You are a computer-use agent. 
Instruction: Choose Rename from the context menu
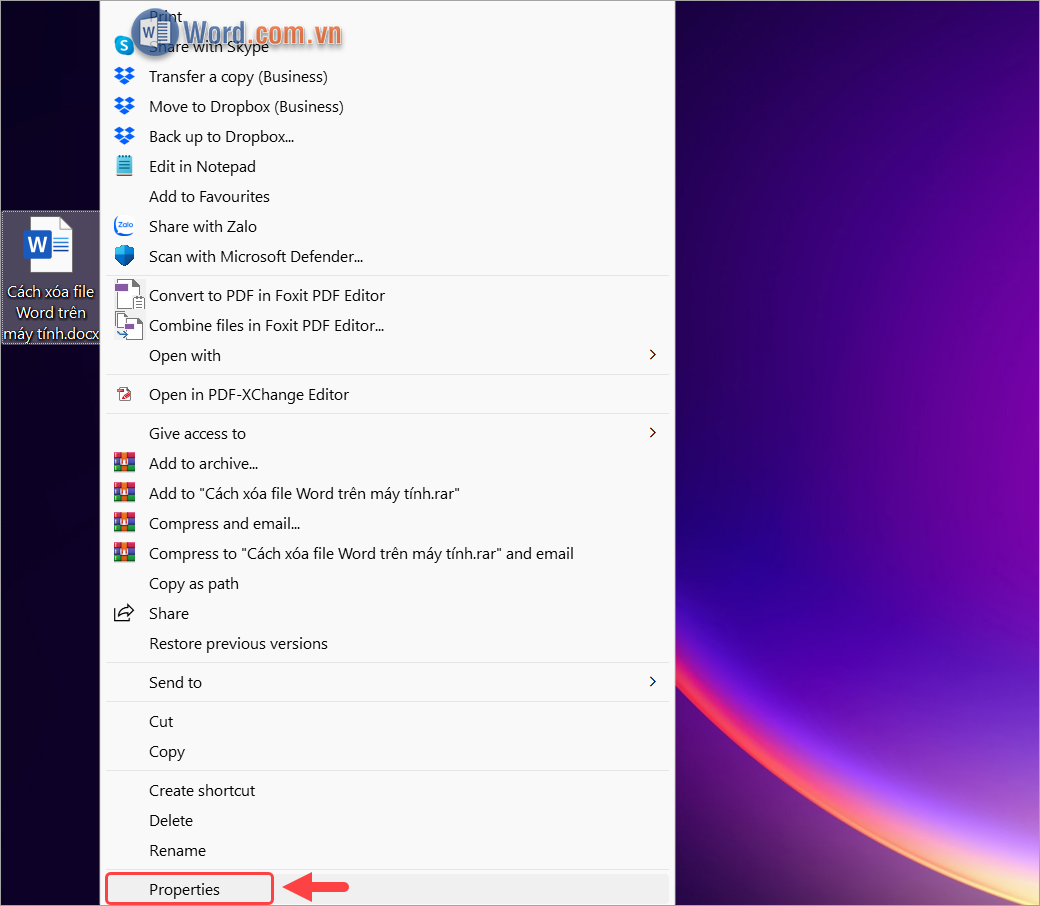click(x=387, y=850)
